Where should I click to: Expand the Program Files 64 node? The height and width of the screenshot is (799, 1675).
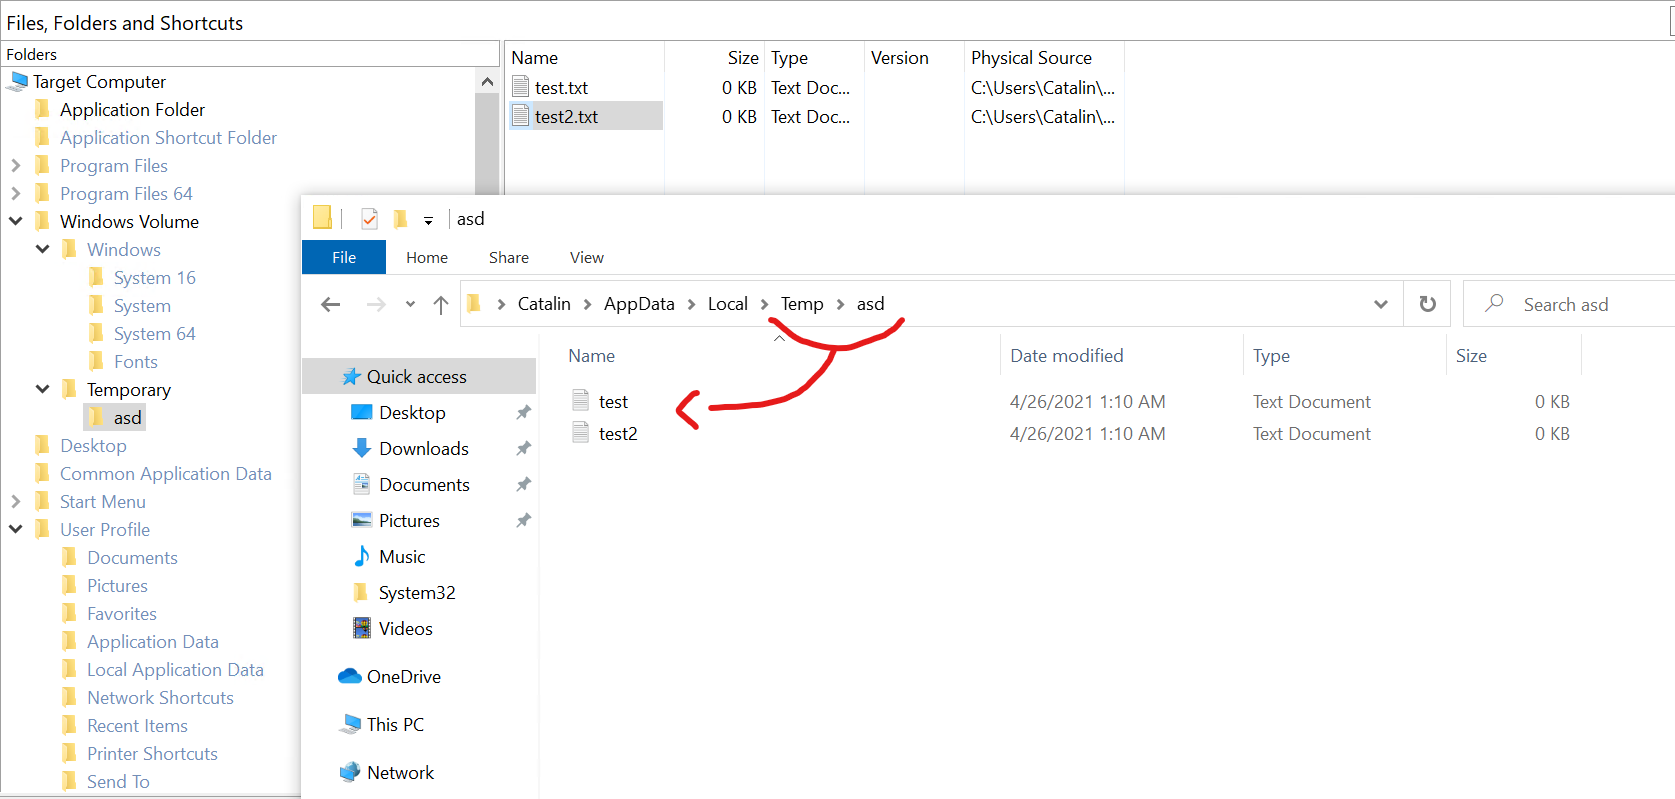click(x=15, y=194)
